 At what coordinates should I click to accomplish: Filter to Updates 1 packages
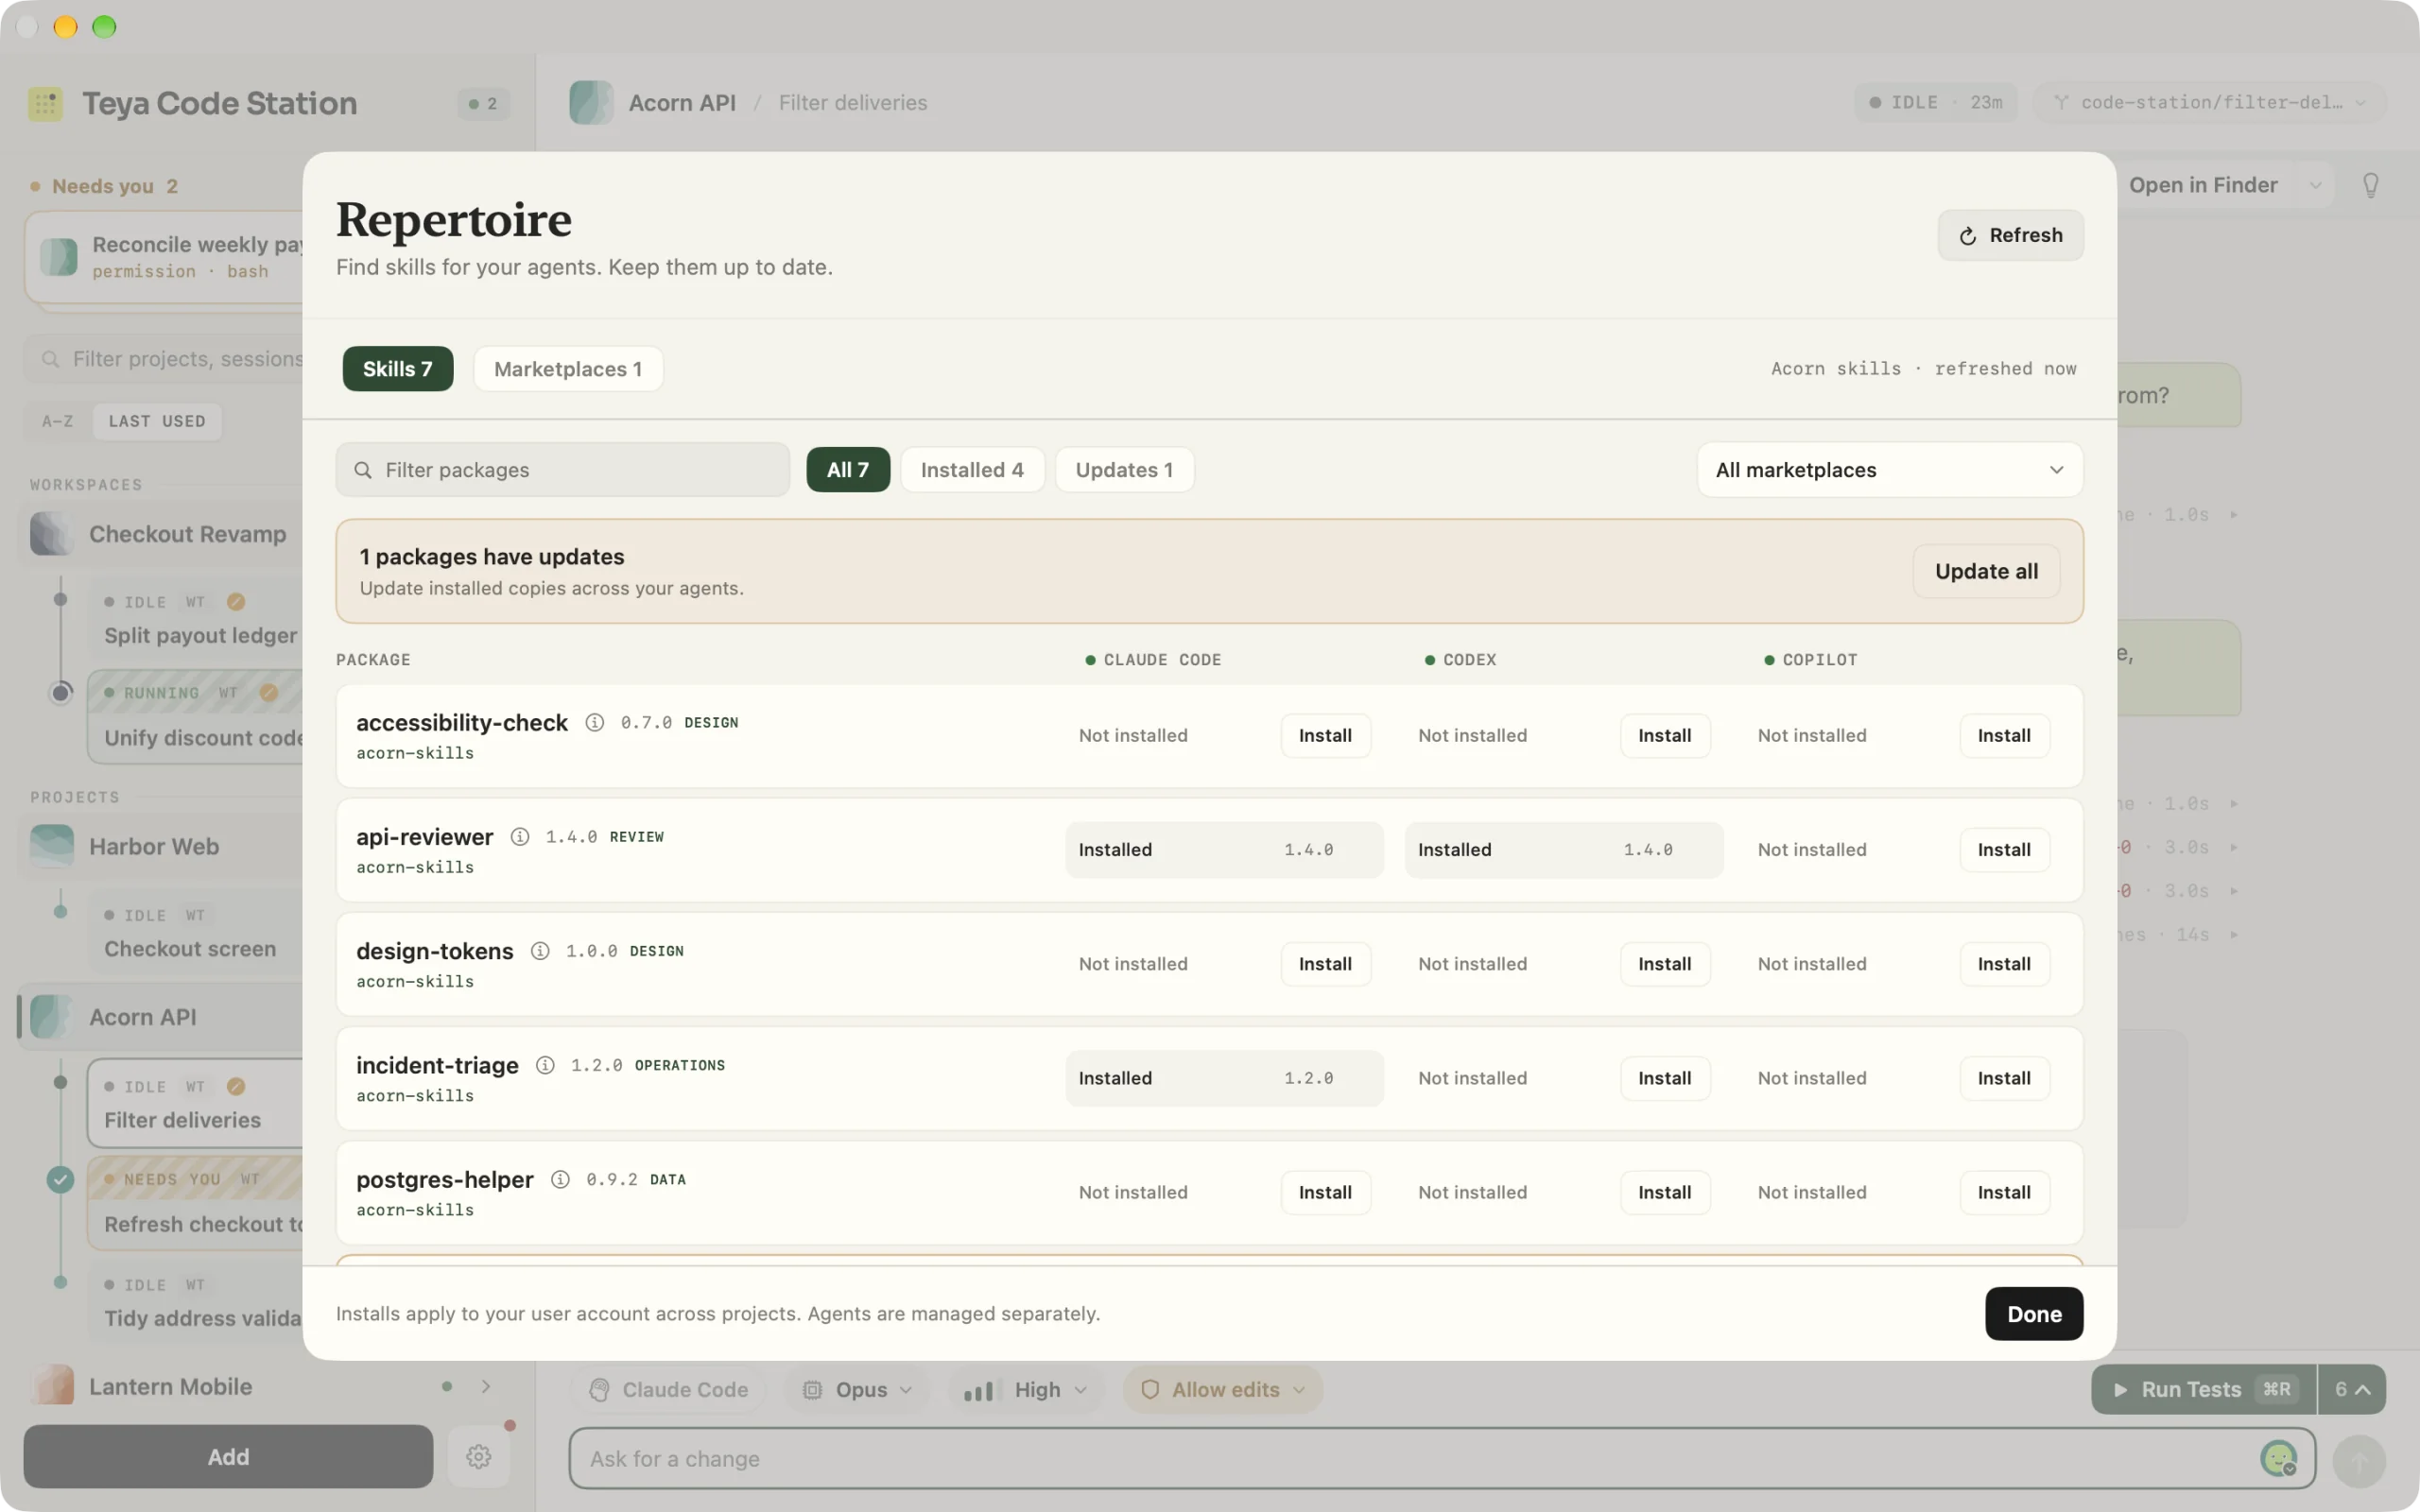tap(1124, 470)
